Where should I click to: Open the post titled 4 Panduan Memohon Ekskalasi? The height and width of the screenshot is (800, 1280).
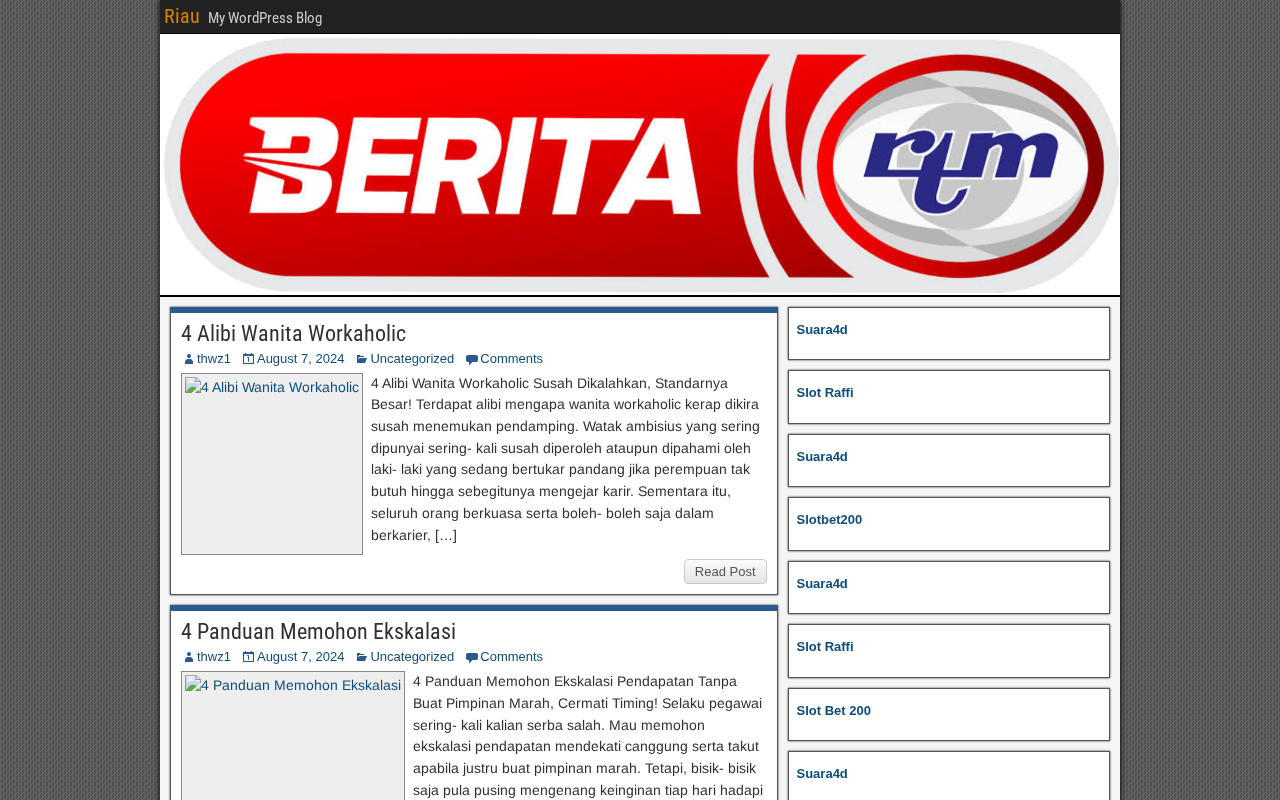[318, 632]
